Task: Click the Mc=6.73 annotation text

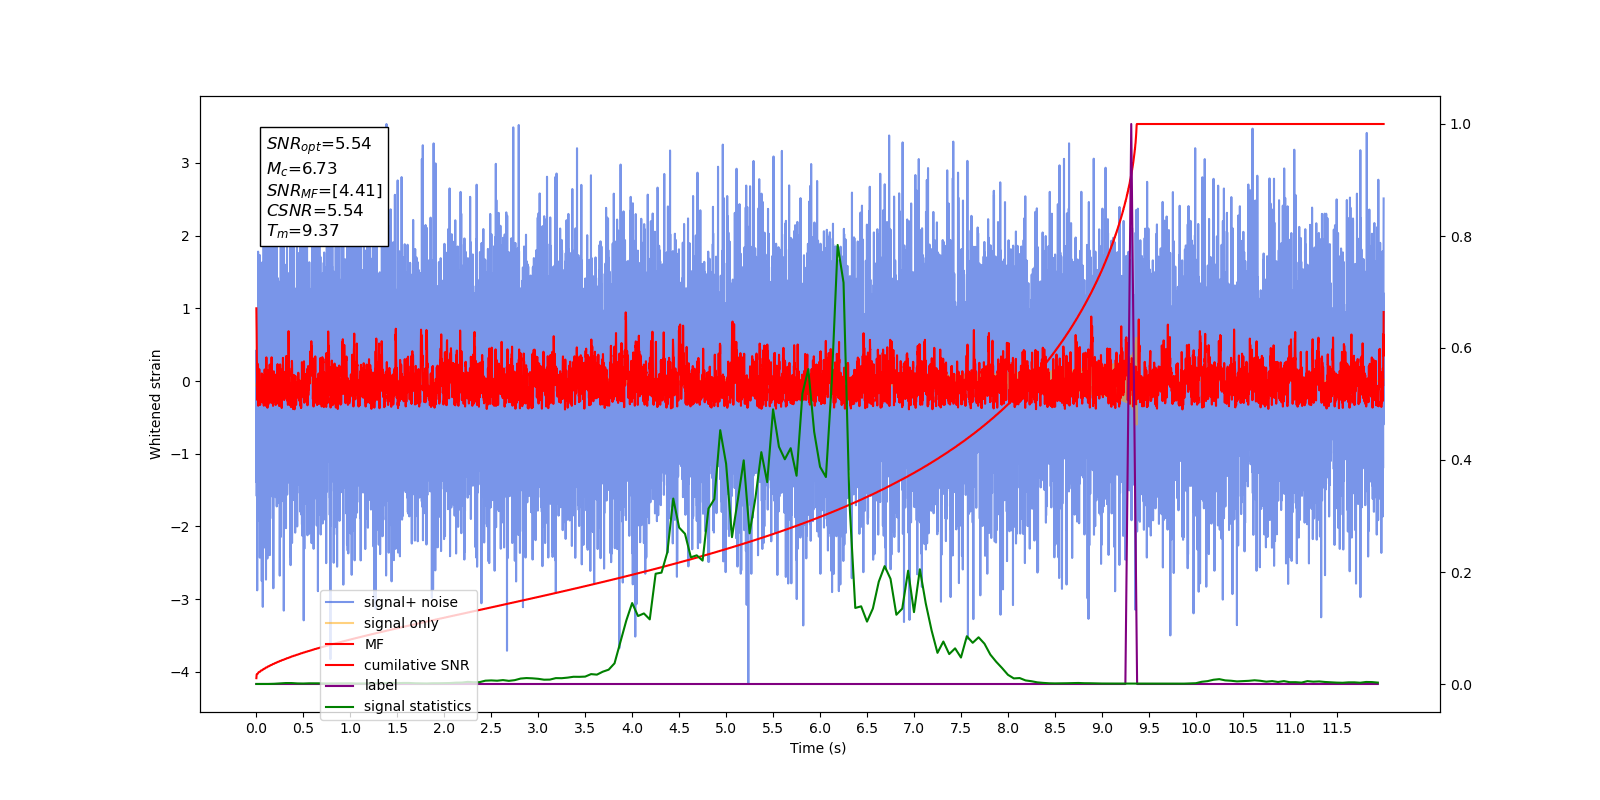Action: (x=302, y=169)
